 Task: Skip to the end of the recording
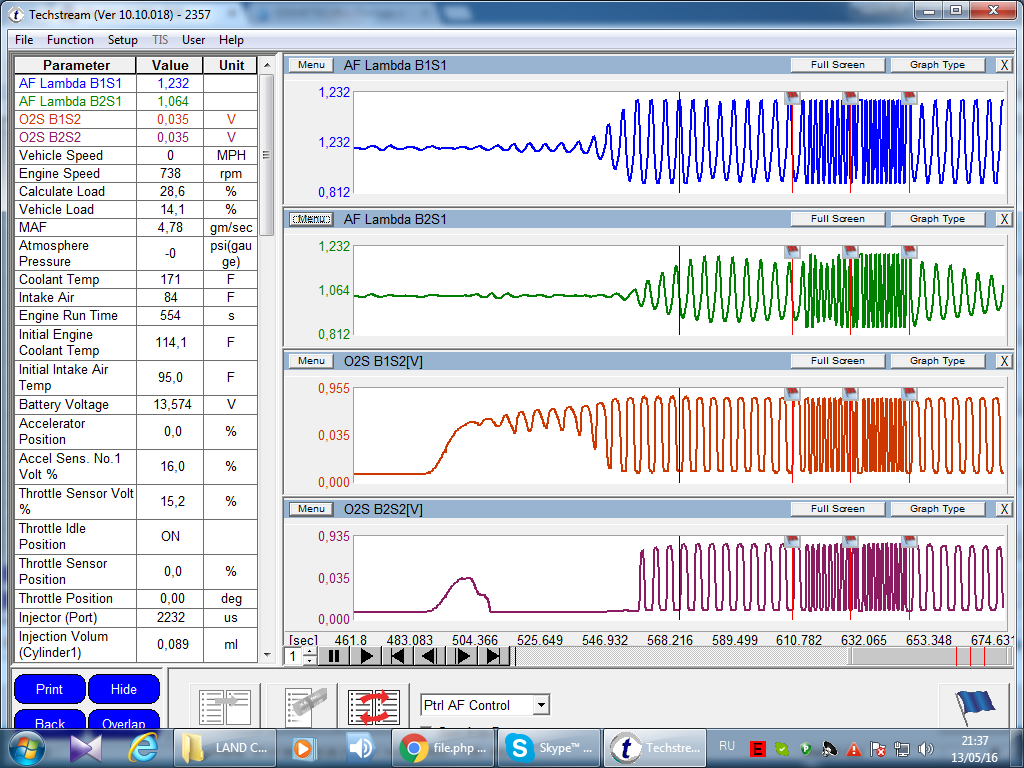[493, 656]
